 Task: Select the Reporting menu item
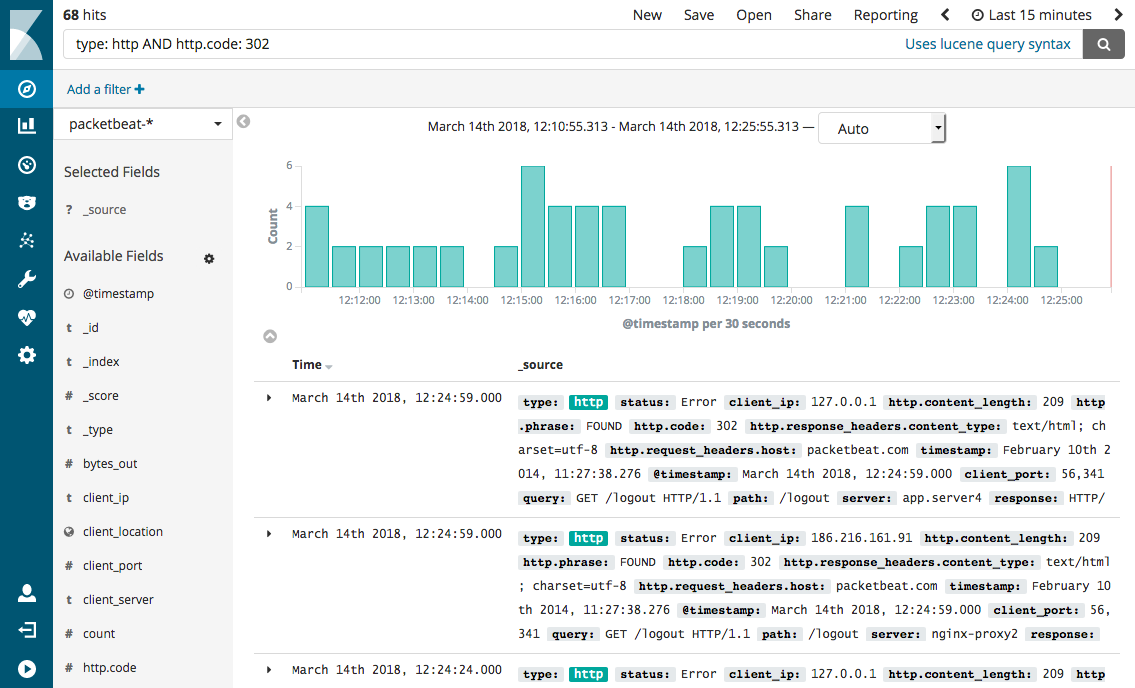(885, 14)
